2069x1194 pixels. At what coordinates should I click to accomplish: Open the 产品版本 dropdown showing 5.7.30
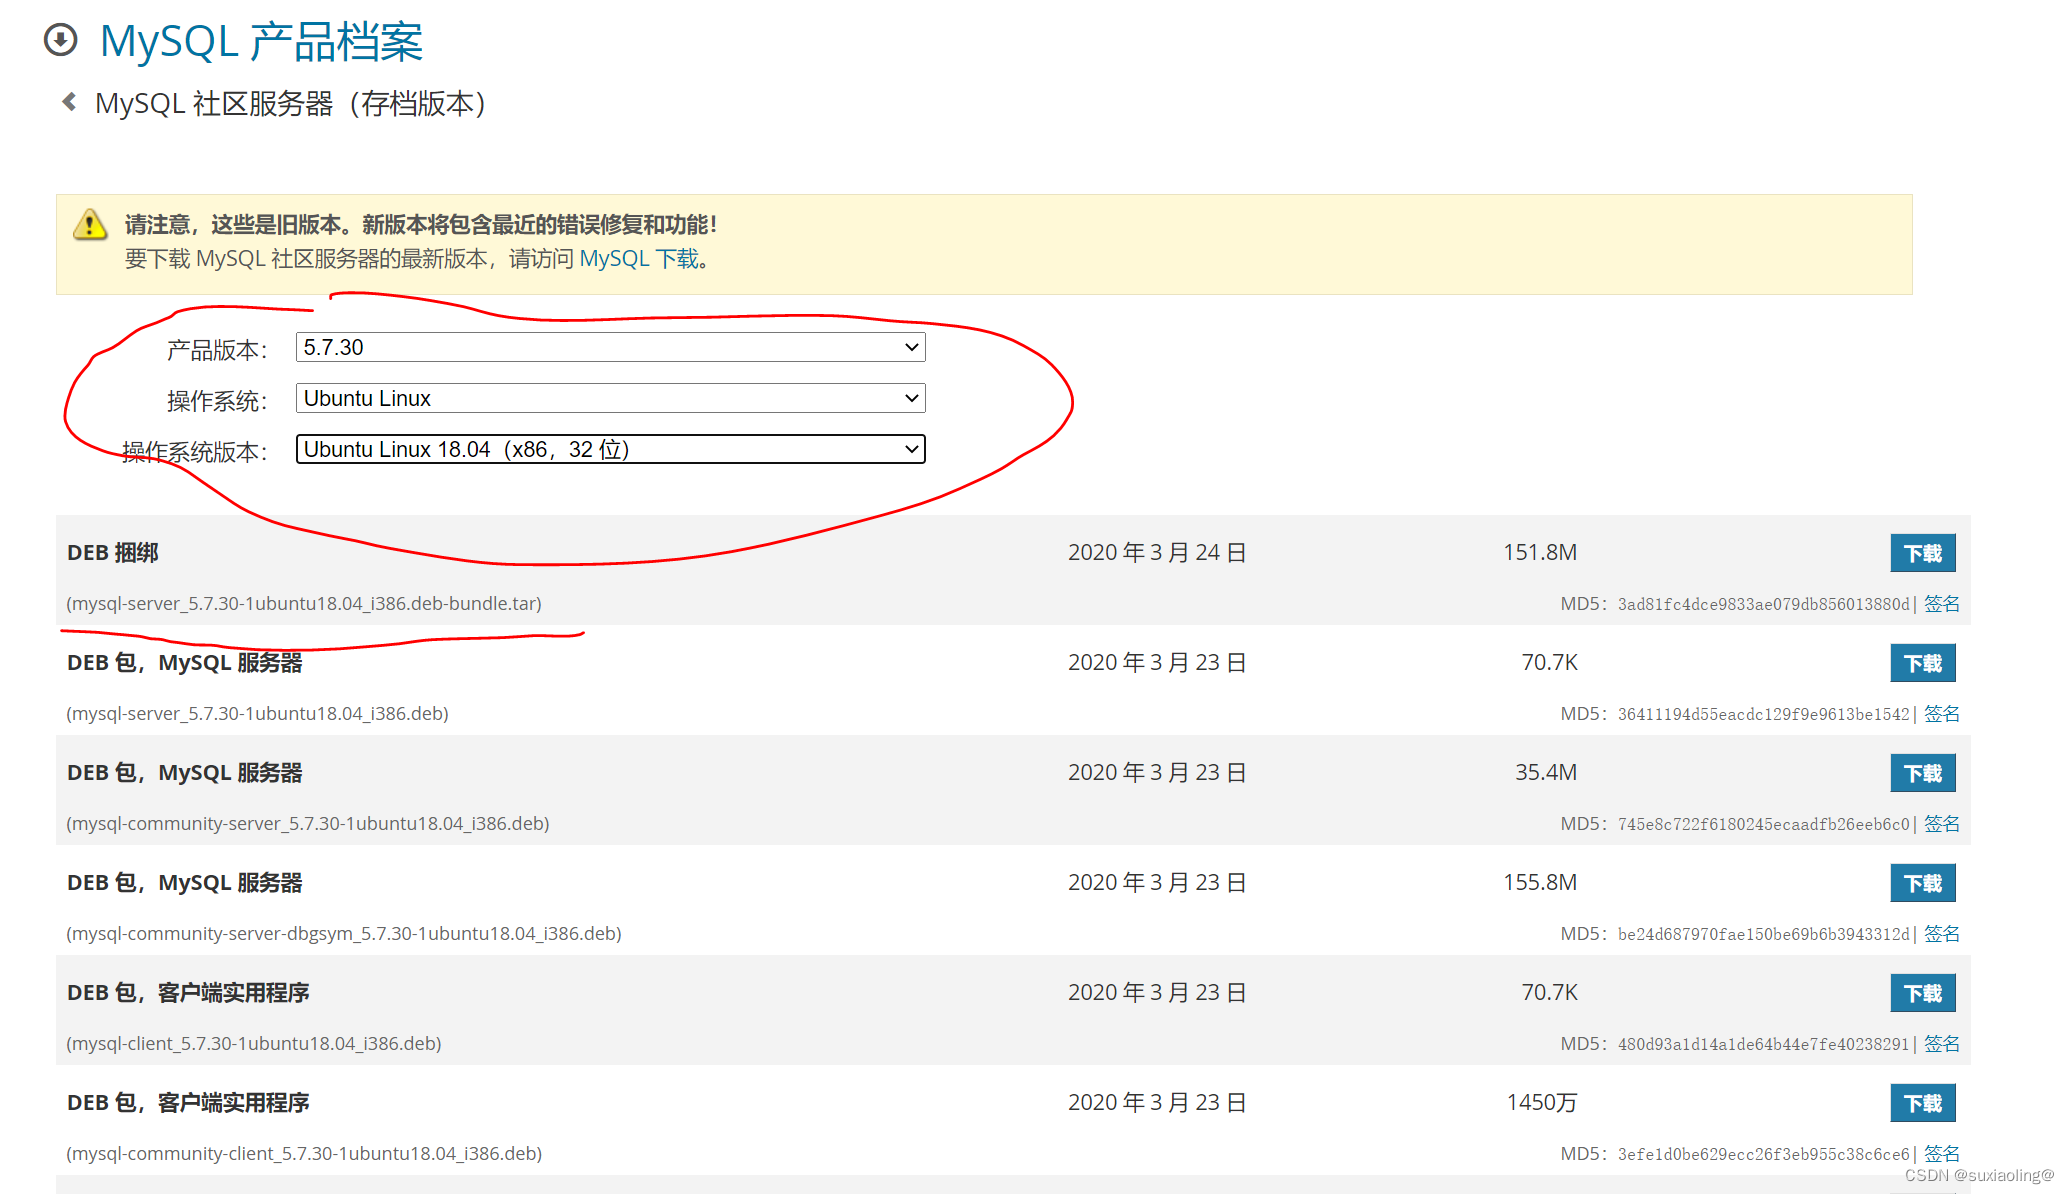click(x=610, y=347)
